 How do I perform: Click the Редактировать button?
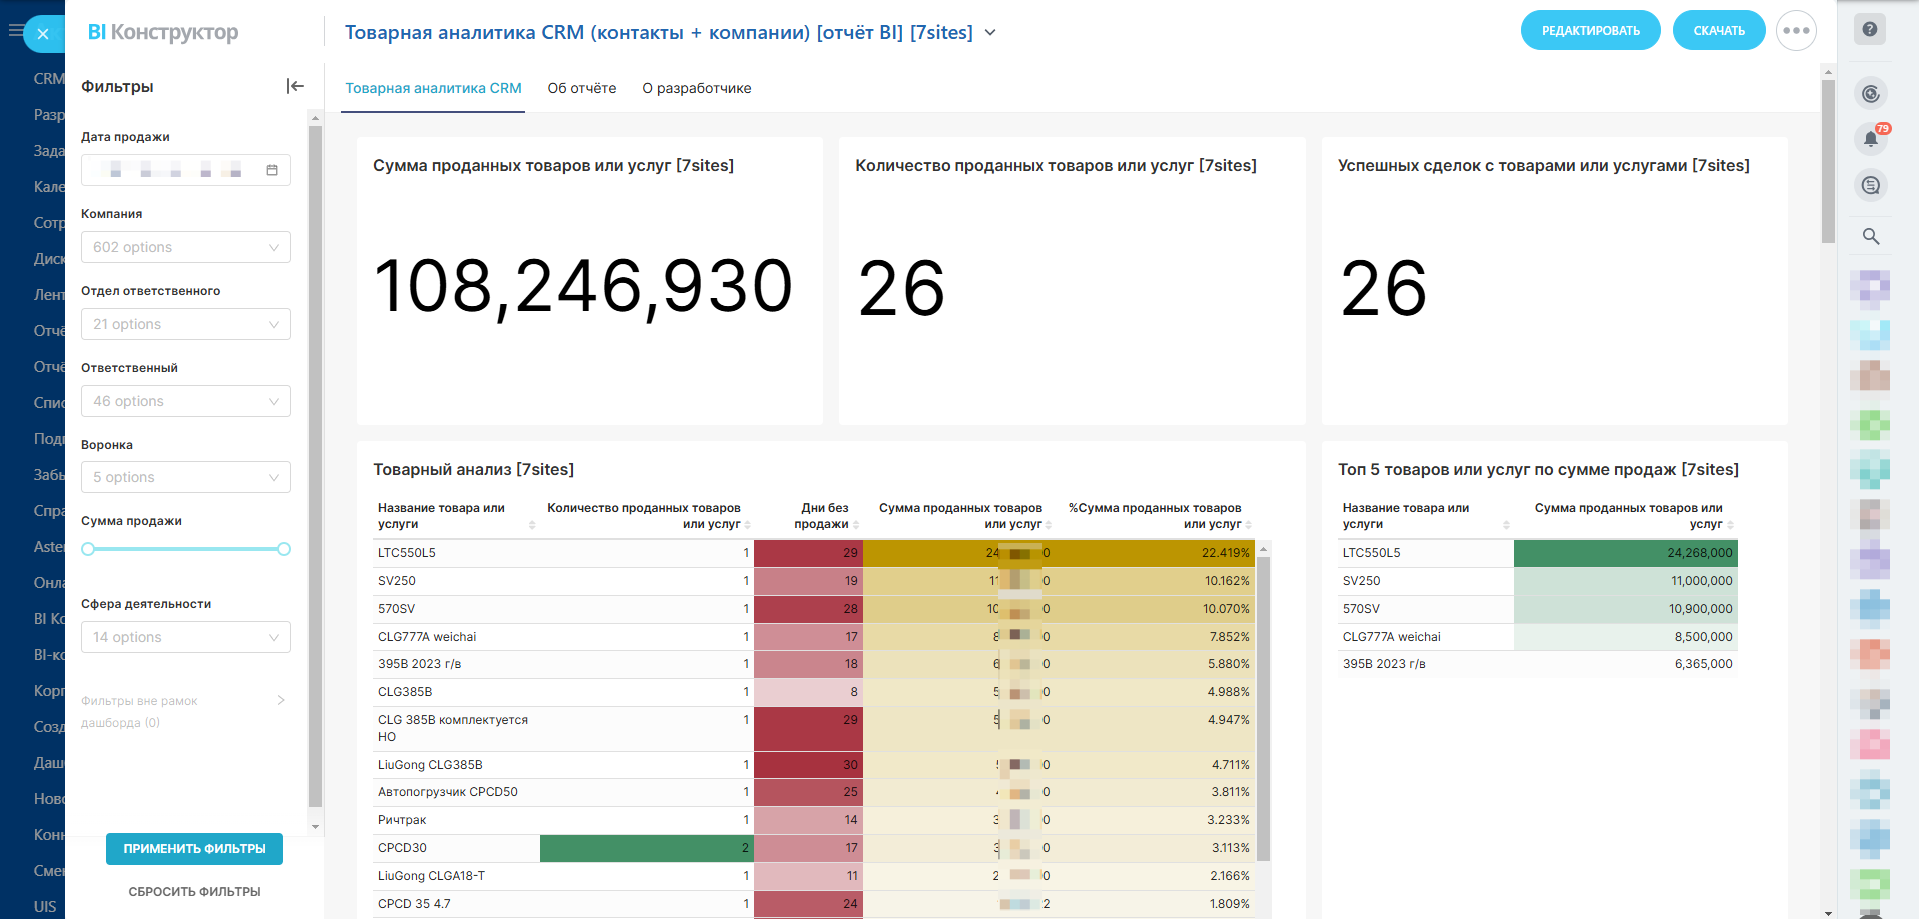coord(1590,31)
